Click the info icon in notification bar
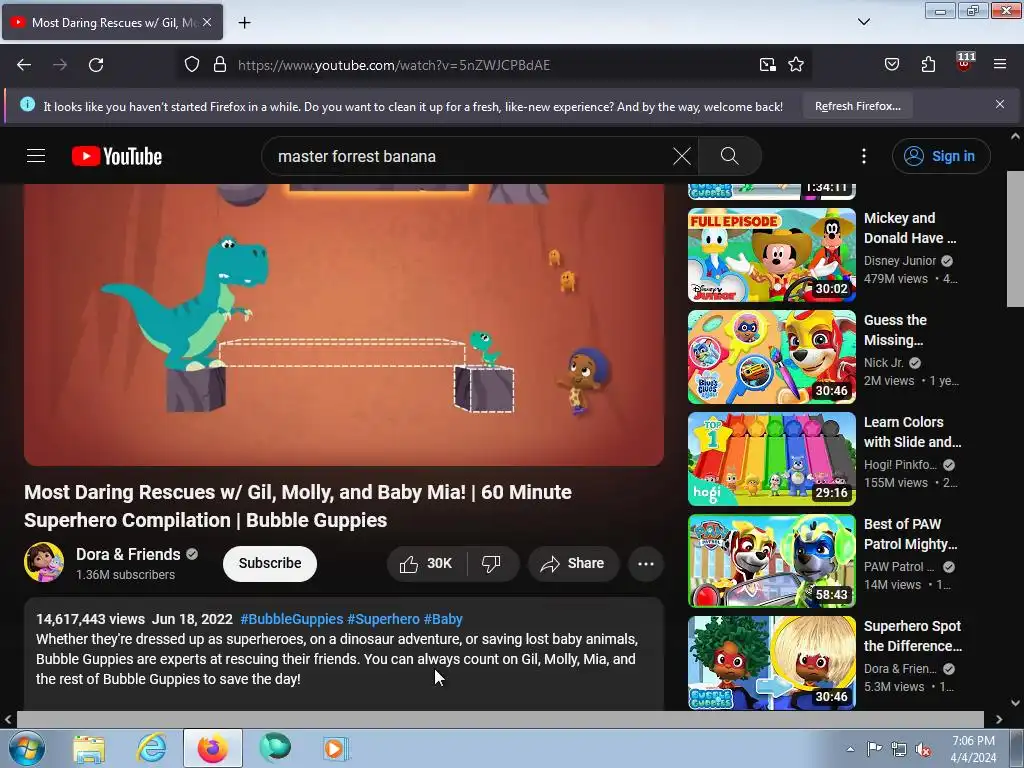1024x768 pixels. point(27,104)
